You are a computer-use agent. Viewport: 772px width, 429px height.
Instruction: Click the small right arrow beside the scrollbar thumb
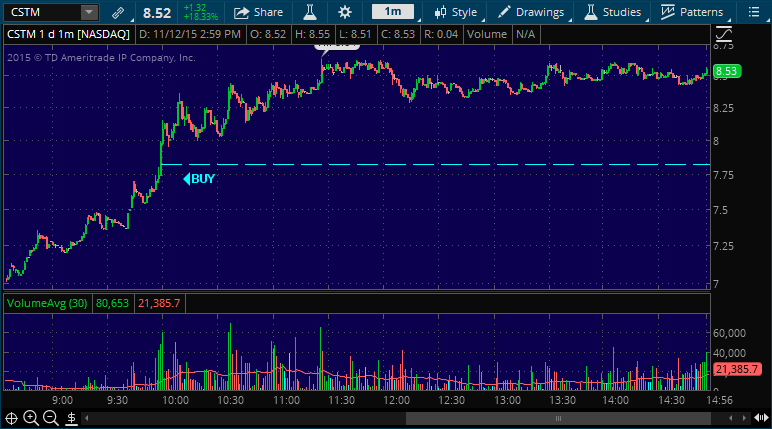pyautogui.click(x=744, y=418)
